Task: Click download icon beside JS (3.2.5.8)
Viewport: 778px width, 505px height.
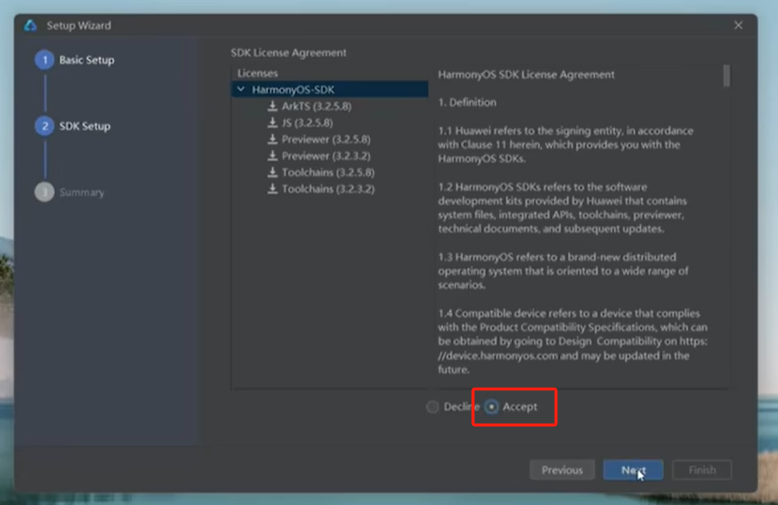Action: 272,122
